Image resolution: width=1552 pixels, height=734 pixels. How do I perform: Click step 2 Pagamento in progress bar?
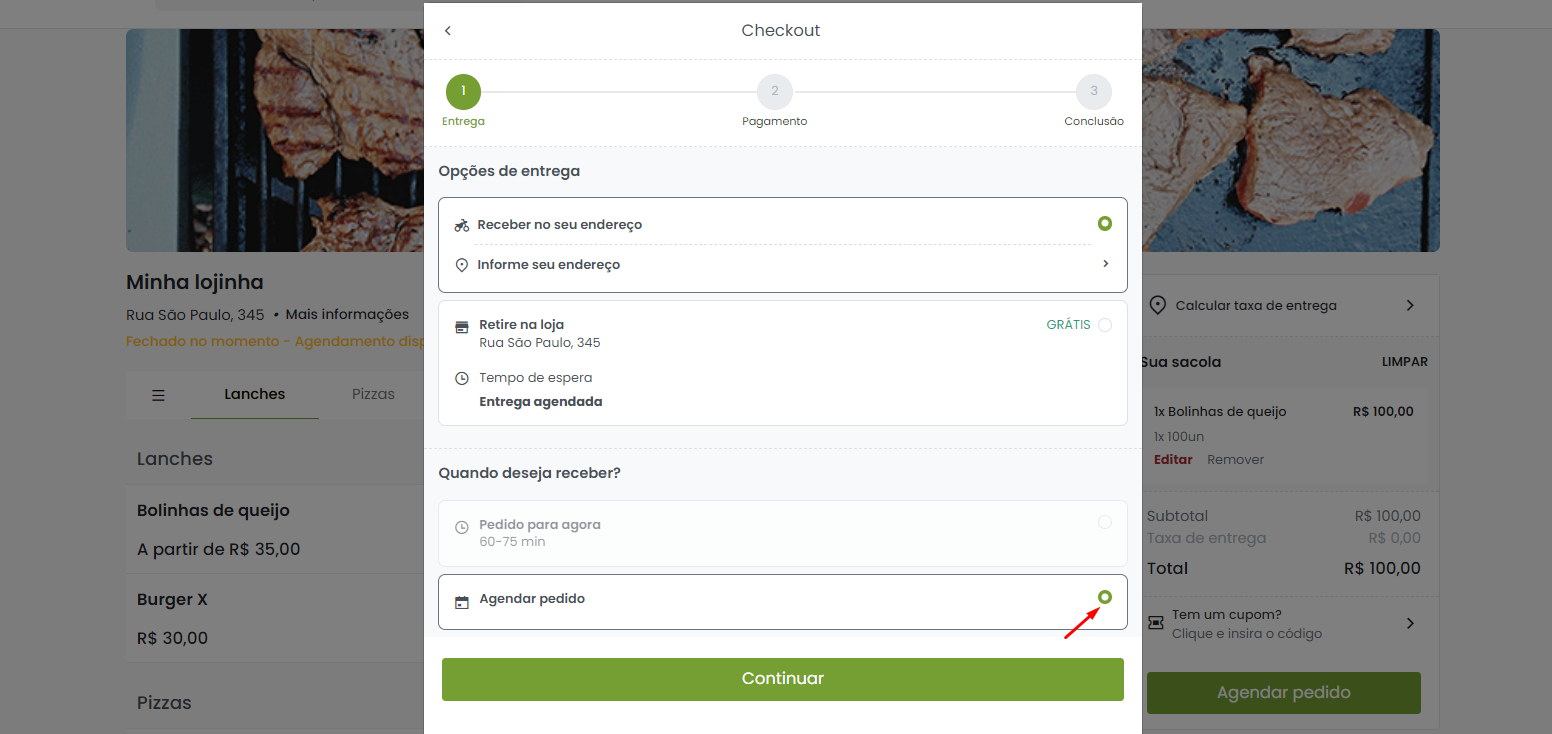point(774,92)
